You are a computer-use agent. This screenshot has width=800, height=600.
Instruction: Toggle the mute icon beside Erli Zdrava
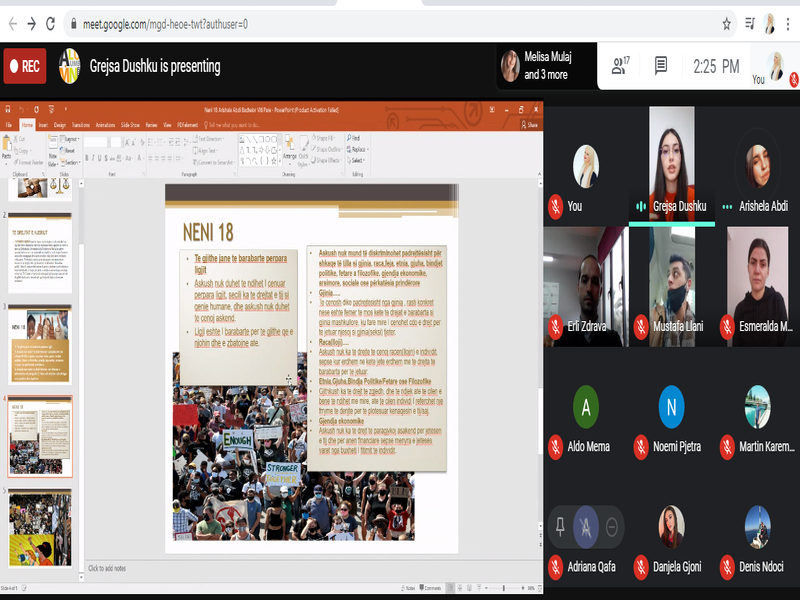[555, 326]
